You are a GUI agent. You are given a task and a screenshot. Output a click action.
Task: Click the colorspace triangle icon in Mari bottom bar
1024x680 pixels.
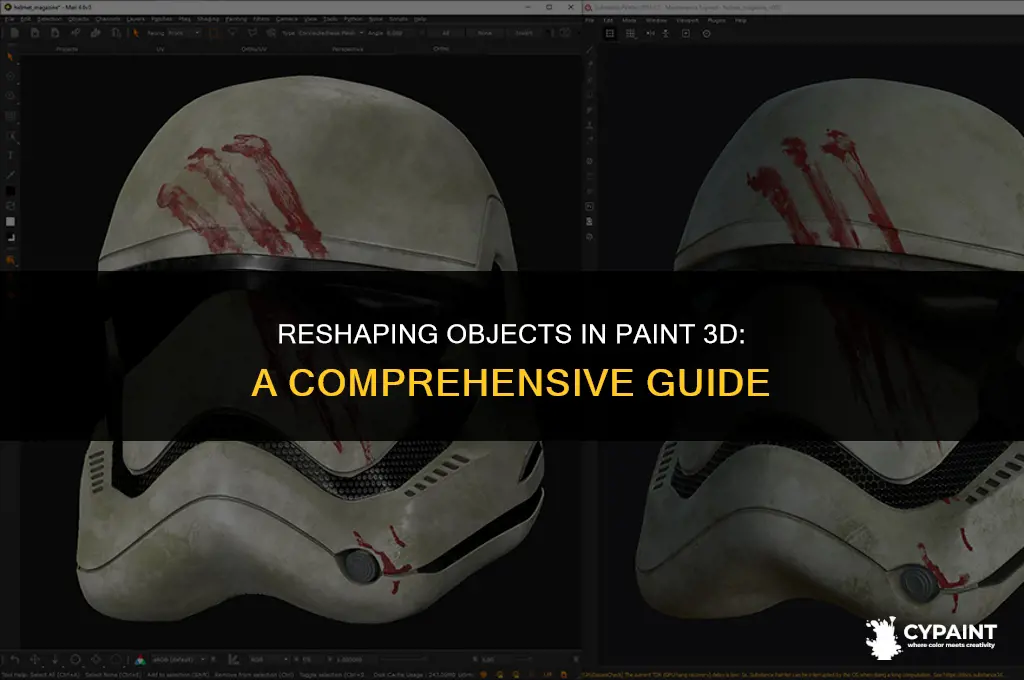139,660
